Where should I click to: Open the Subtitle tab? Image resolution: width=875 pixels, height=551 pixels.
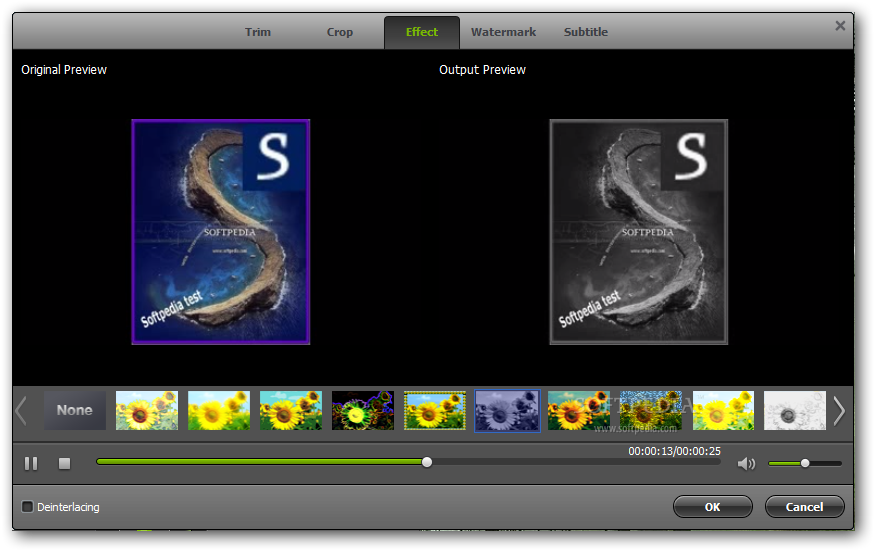[585, 32]
